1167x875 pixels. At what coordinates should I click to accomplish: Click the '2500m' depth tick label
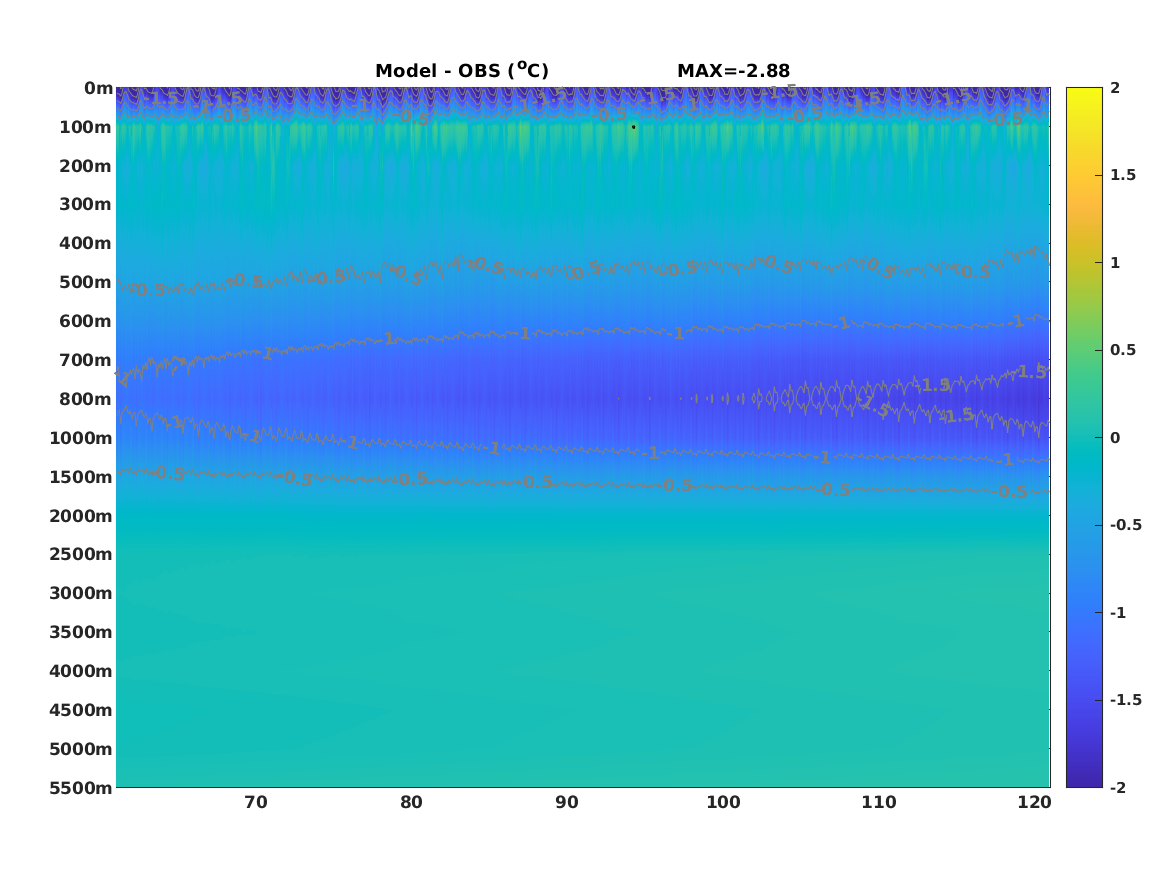point(80,554)
